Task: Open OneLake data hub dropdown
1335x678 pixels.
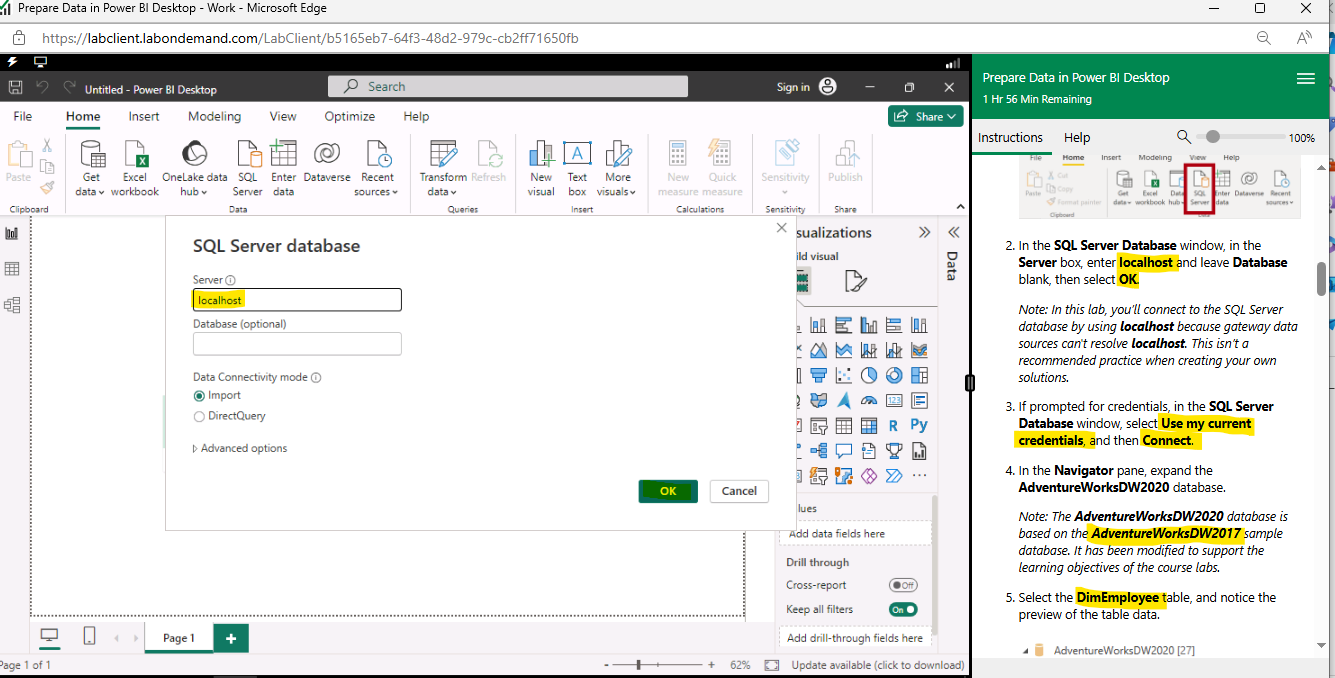Action: pos(204,192)
